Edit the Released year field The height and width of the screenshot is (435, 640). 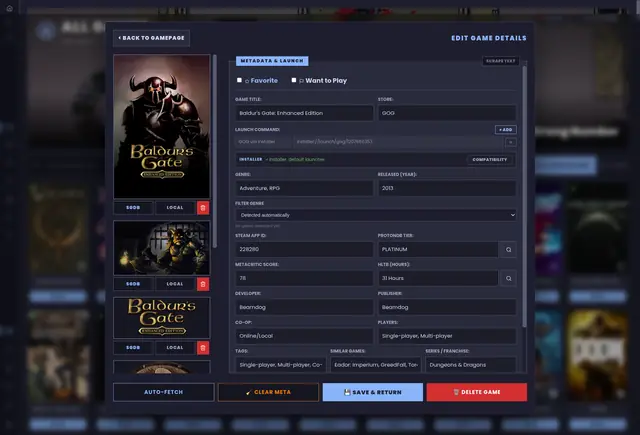[447, 188]
